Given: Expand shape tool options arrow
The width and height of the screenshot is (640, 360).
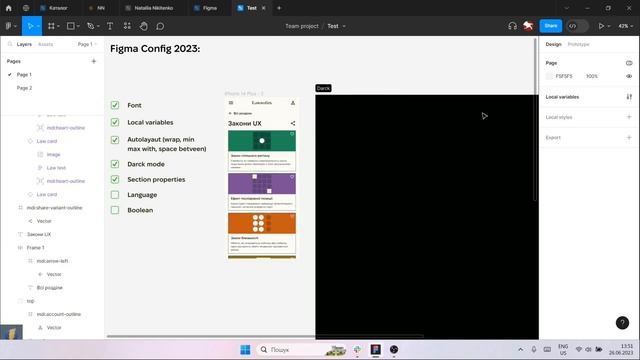Looking at the screenshot, I should tap(78, 26).
